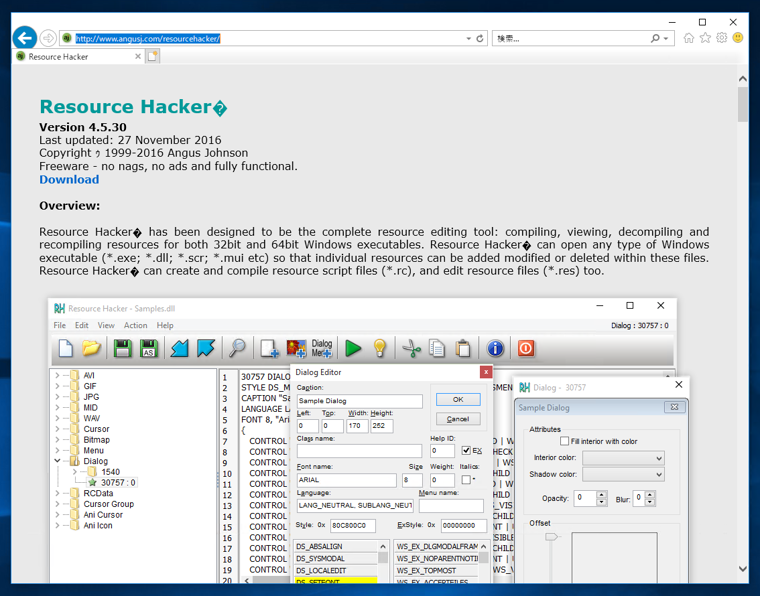Open the File menu in Resource Hacker

(x=60, y=325)
